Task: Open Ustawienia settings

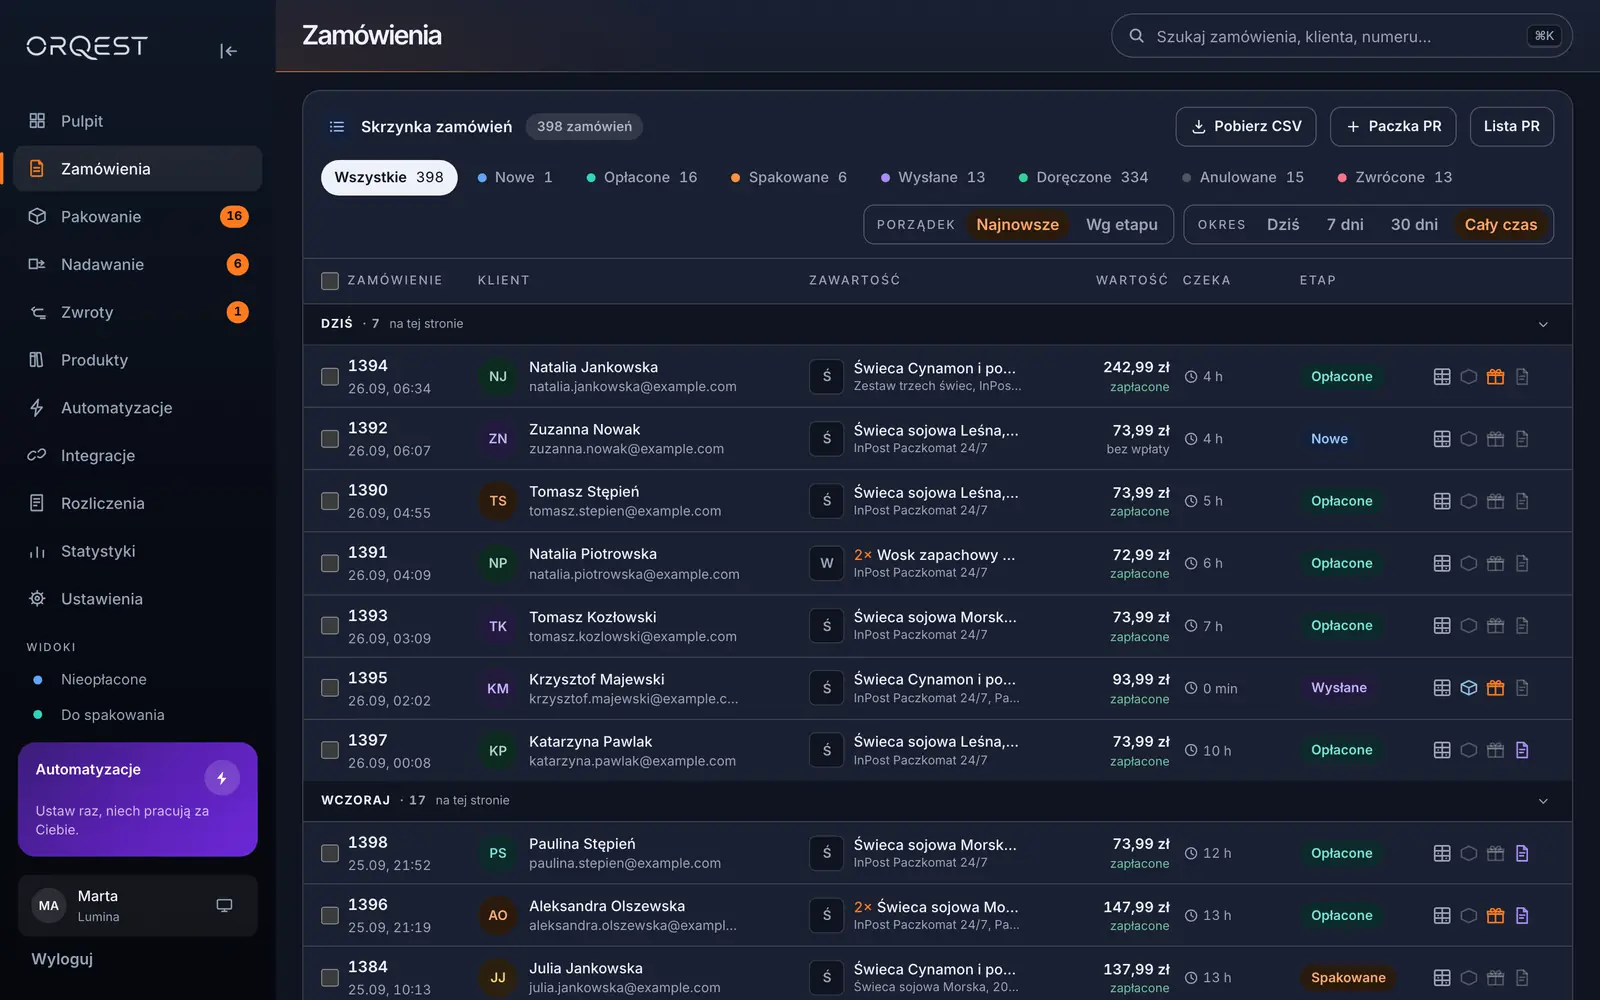Action: click(x=138, y=599)
